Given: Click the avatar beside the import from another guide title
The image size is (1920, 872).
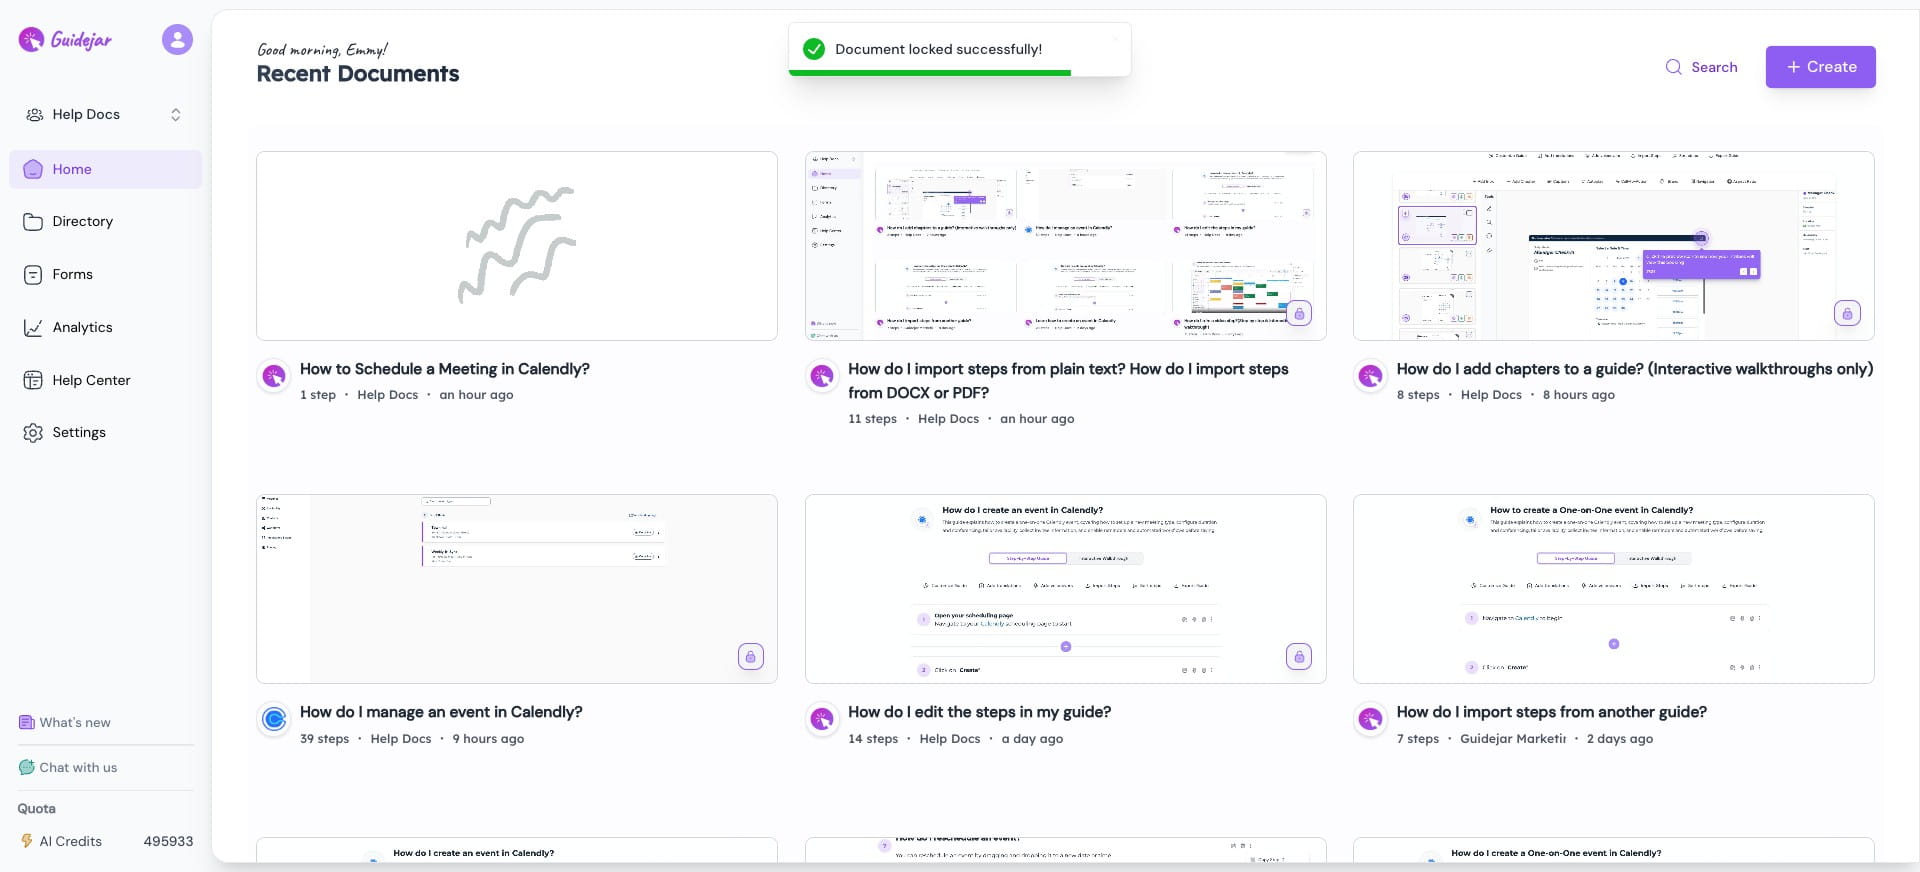Looking at the screenshot, I should (1370, 719).
